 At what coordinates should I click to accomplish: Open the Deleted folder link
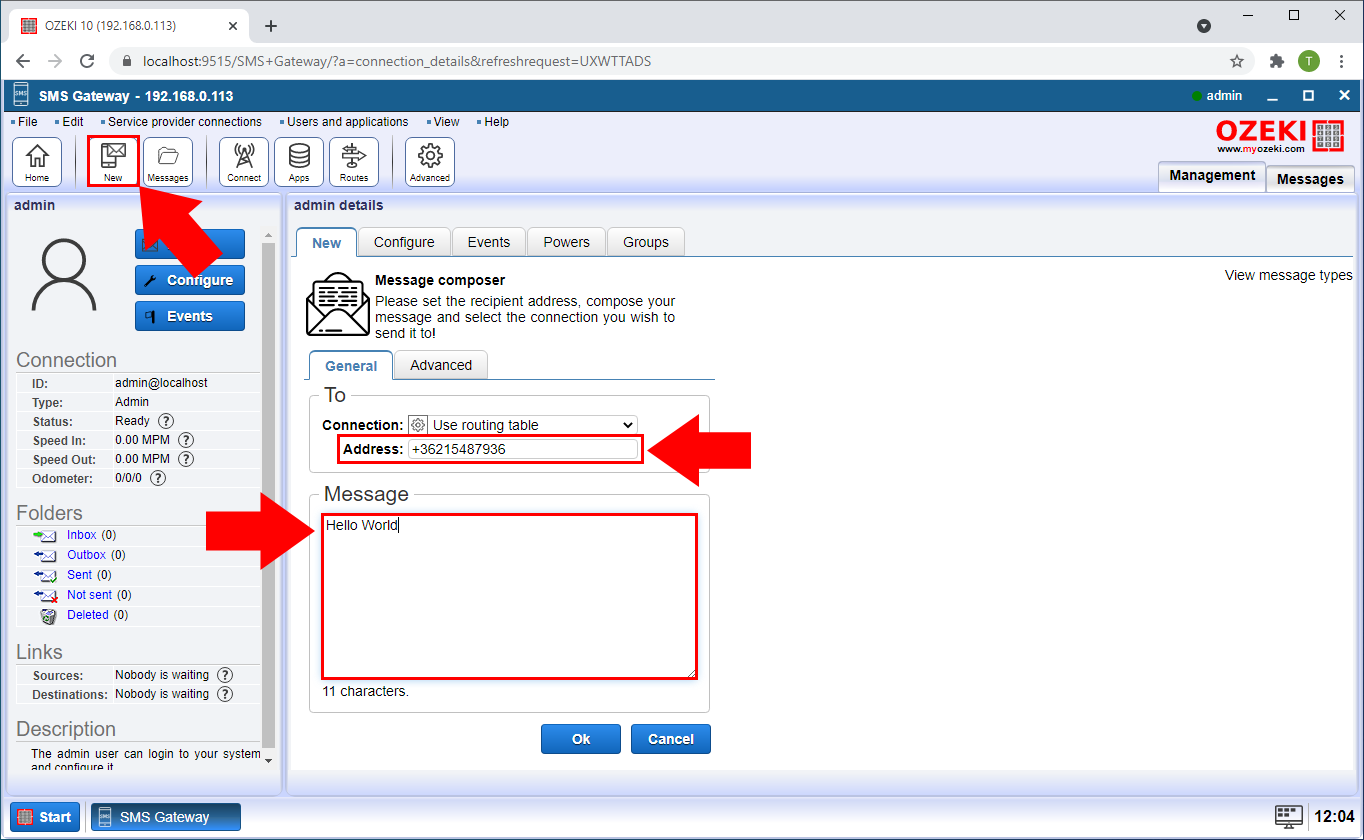pyautogui.click(x=87, y=615)
